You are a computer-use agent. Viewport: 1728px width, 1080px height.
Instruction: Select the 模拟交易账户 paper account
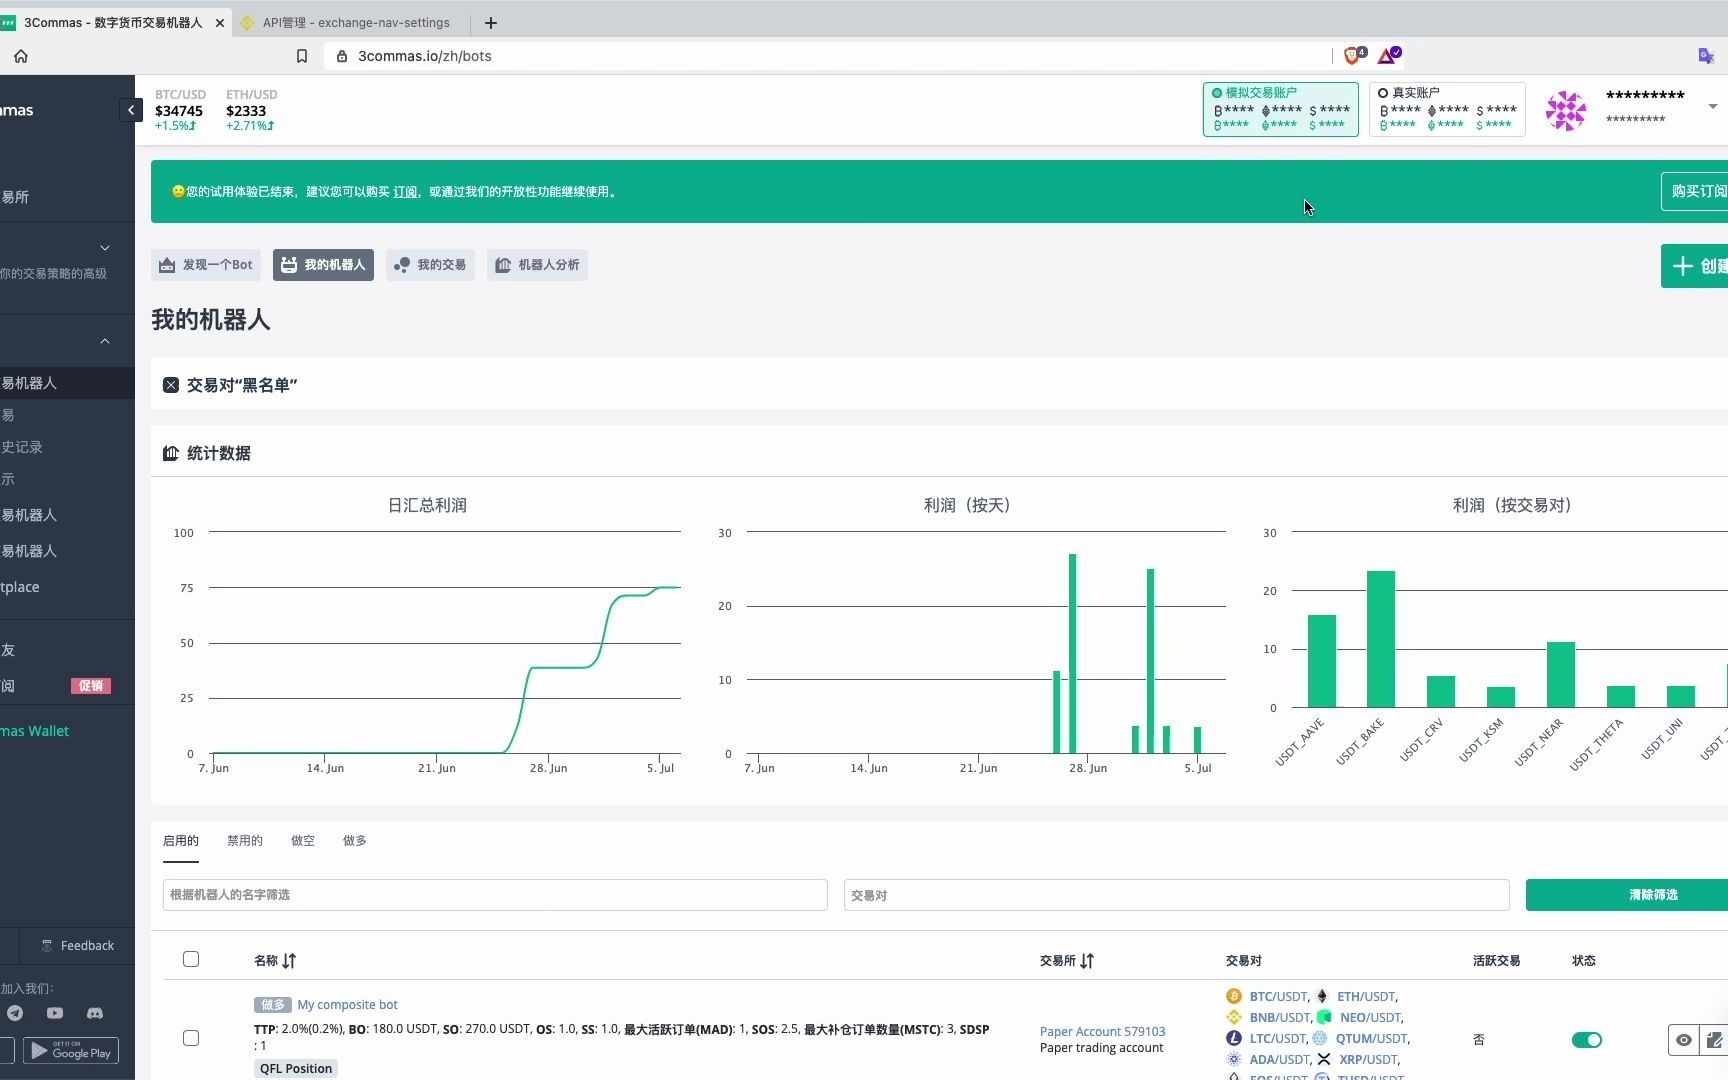pos(1280,109)
